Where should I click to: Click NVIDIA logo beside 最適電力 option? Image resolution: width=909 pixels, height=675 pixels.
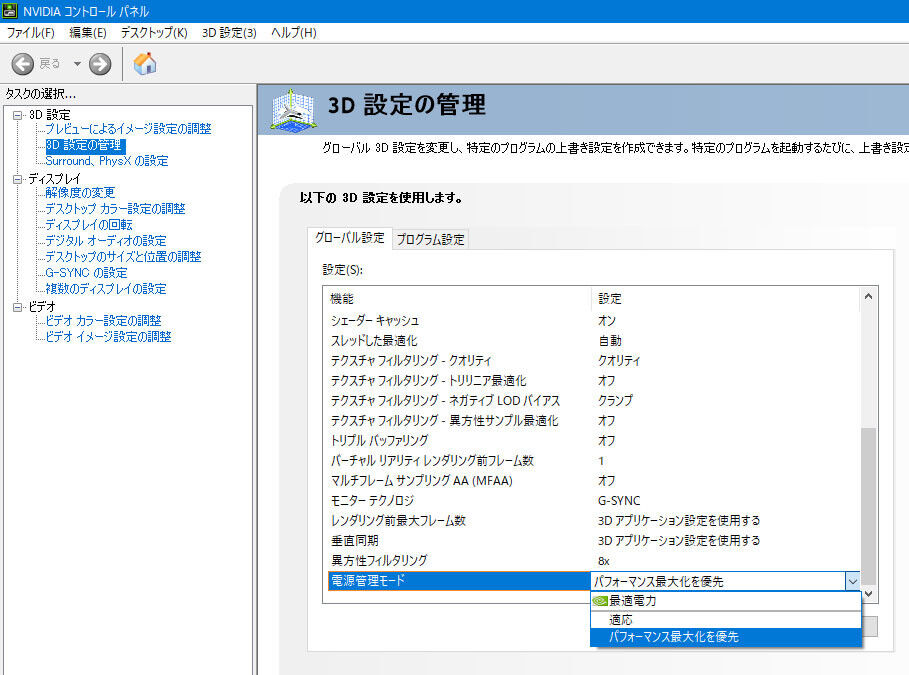[600, 601]
